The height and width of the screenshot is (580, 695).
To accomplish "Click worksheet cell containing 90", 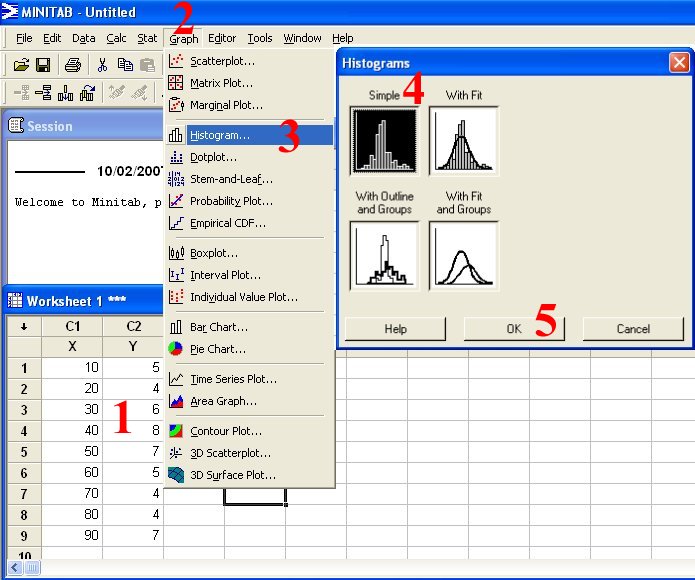I will pos(72,535).
